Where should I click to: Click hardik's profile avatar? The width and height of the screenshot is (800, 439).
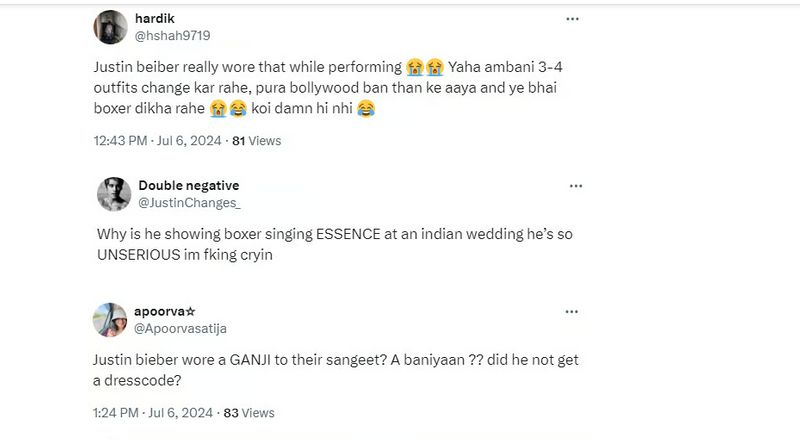point(111,27)
